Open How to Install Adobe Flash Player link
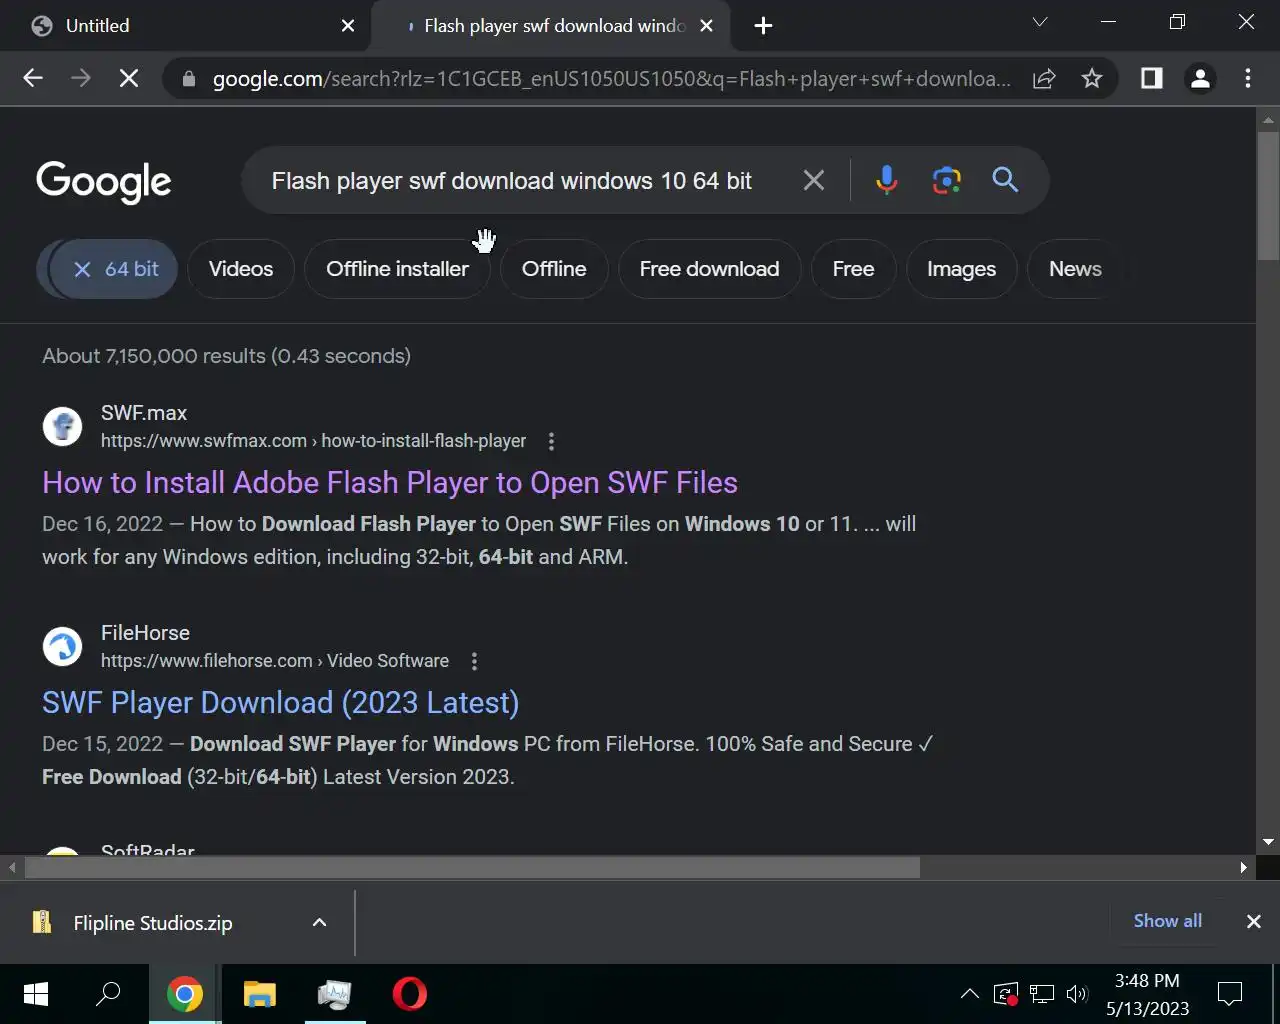Screen dimensions: 1280x1024 coord(390,483)
